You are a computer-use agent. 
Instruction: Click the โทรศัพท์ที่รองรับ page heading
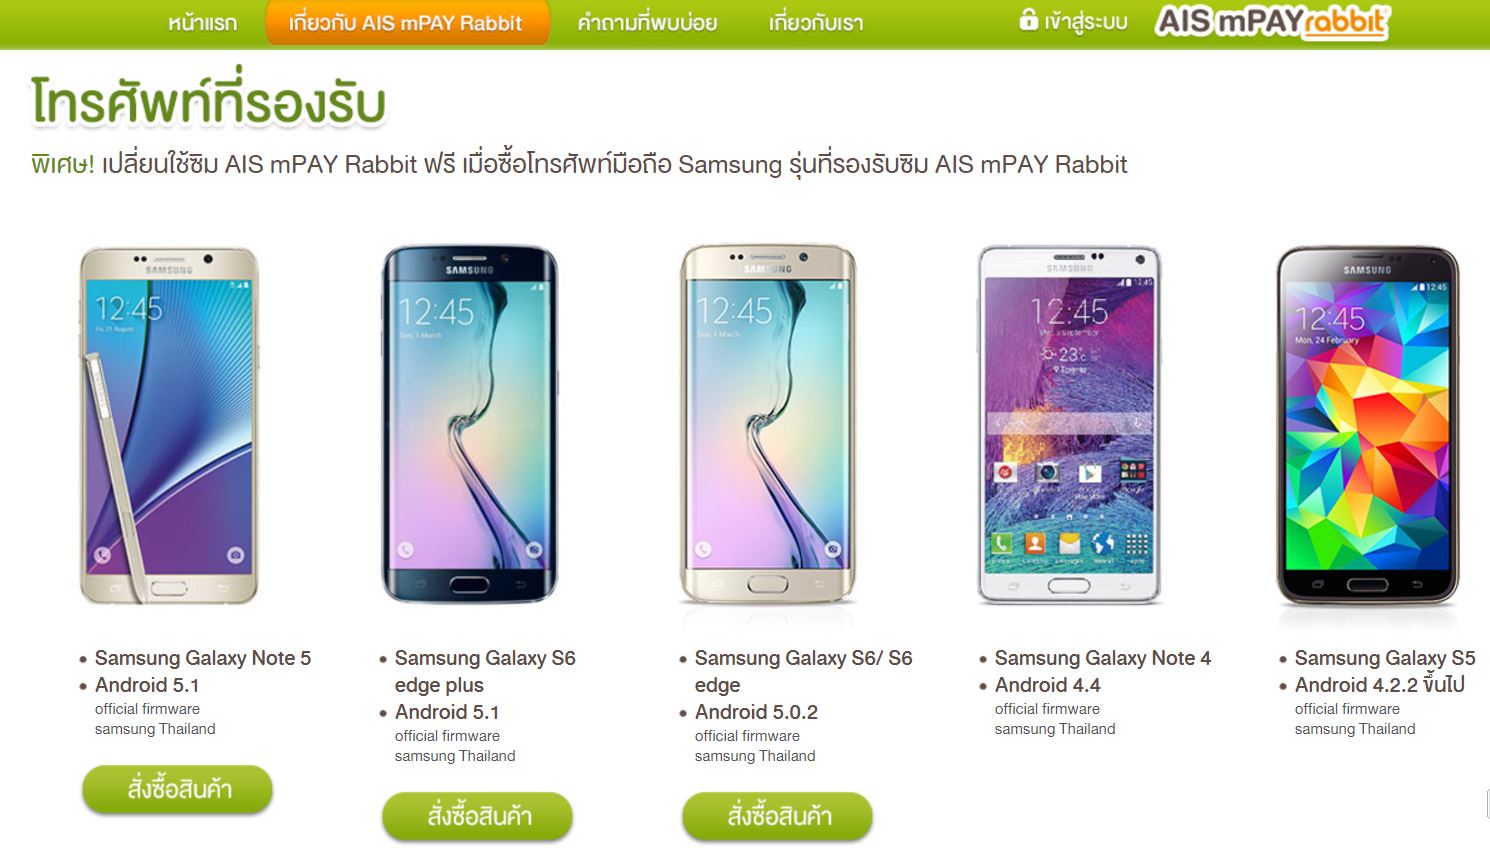click(208, 100)
